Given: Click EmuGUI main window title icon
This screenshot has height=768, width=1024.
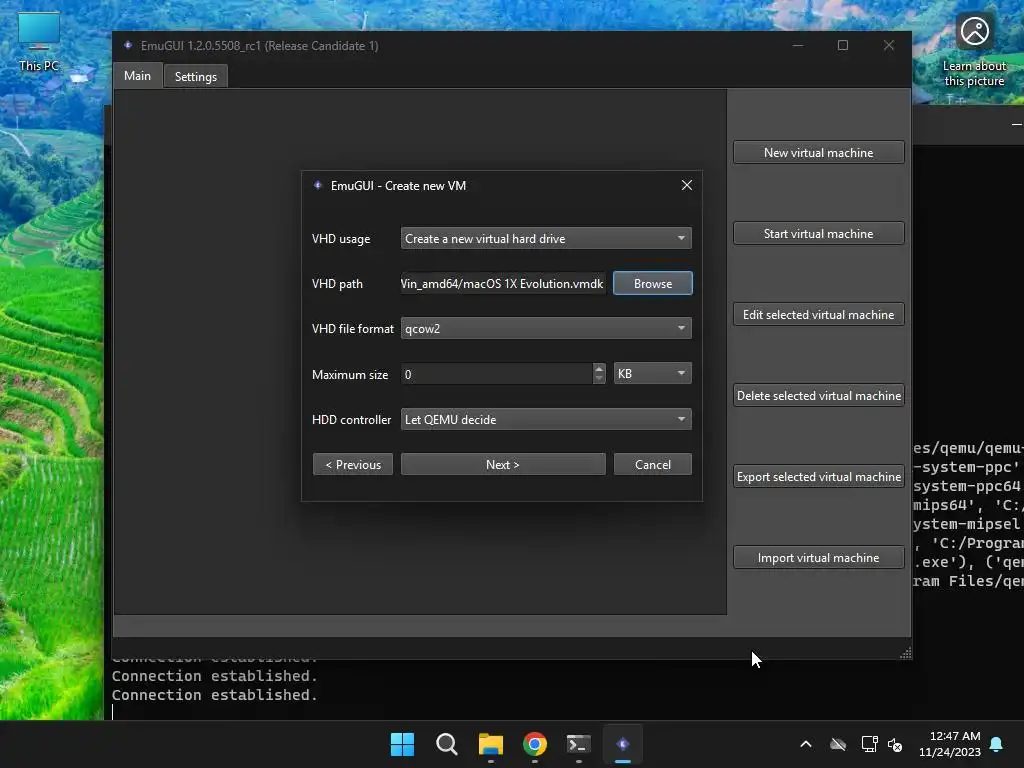Looking at the screenshot, I should (128, 45).
